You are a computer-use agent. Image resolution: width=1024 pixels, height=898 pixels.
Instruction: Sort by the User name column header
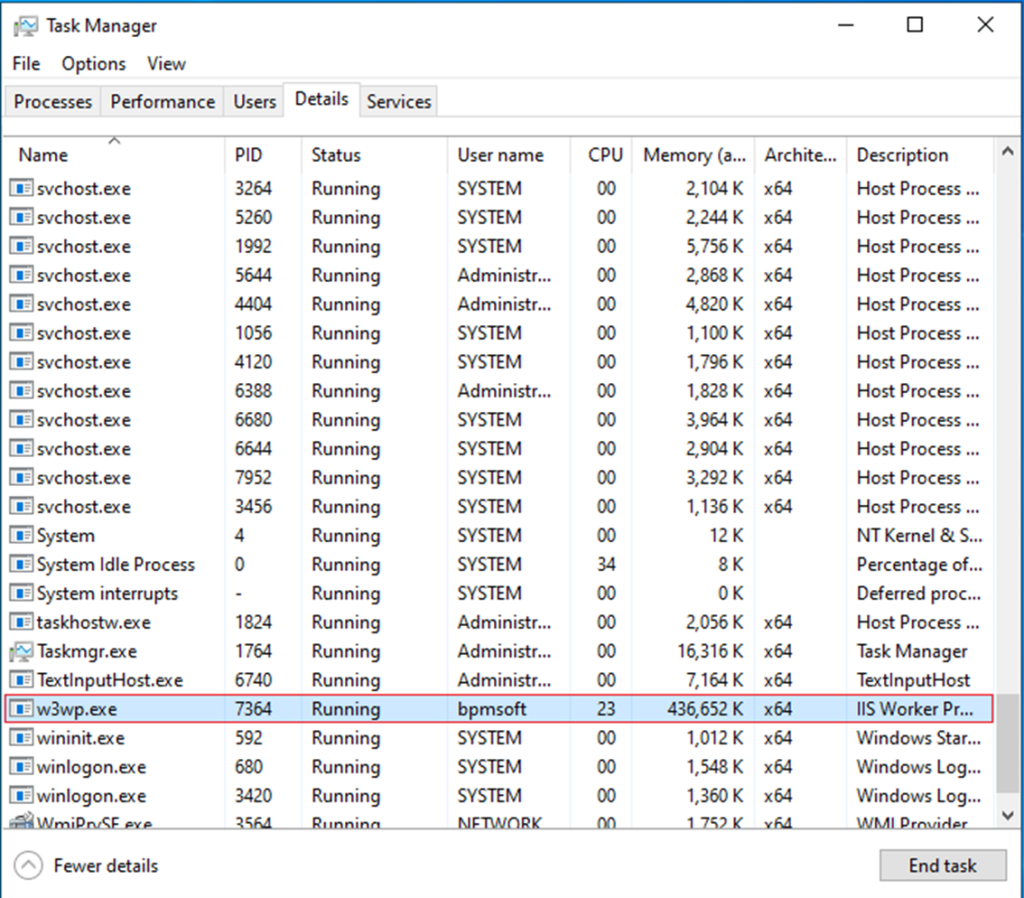click(x=509, y=155)
